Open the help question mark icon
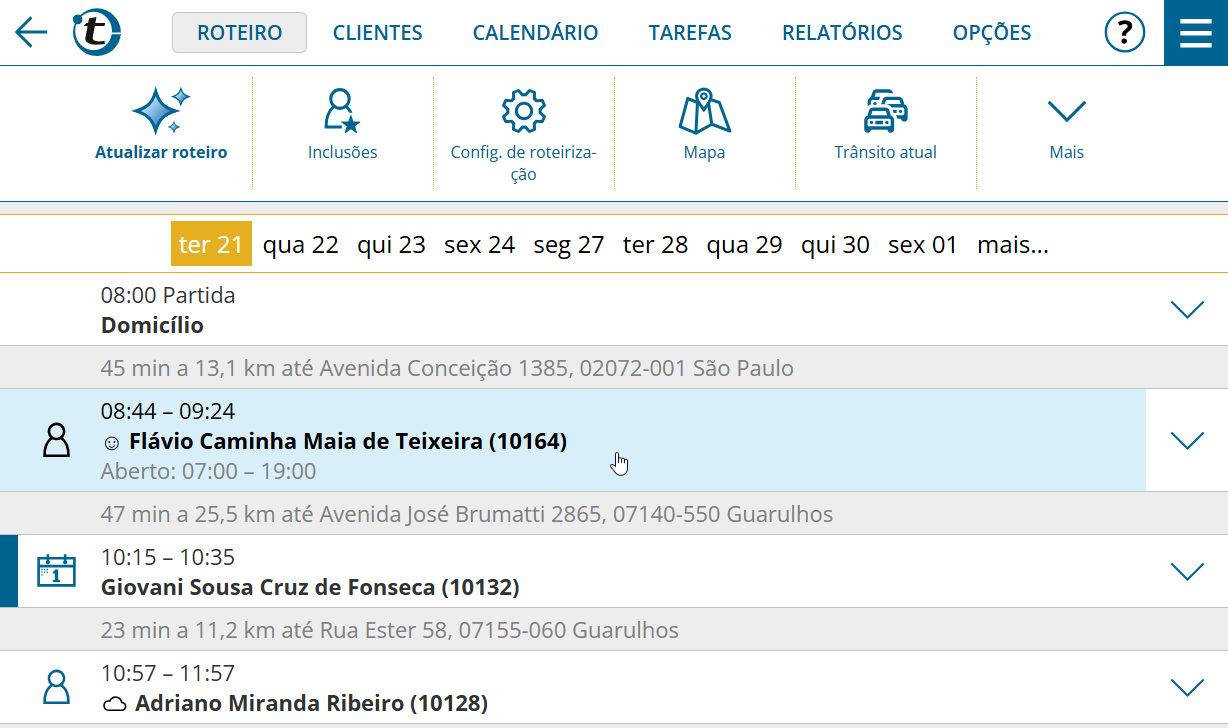Viewport: 1228px width, 728px height. coord(1124,33)
